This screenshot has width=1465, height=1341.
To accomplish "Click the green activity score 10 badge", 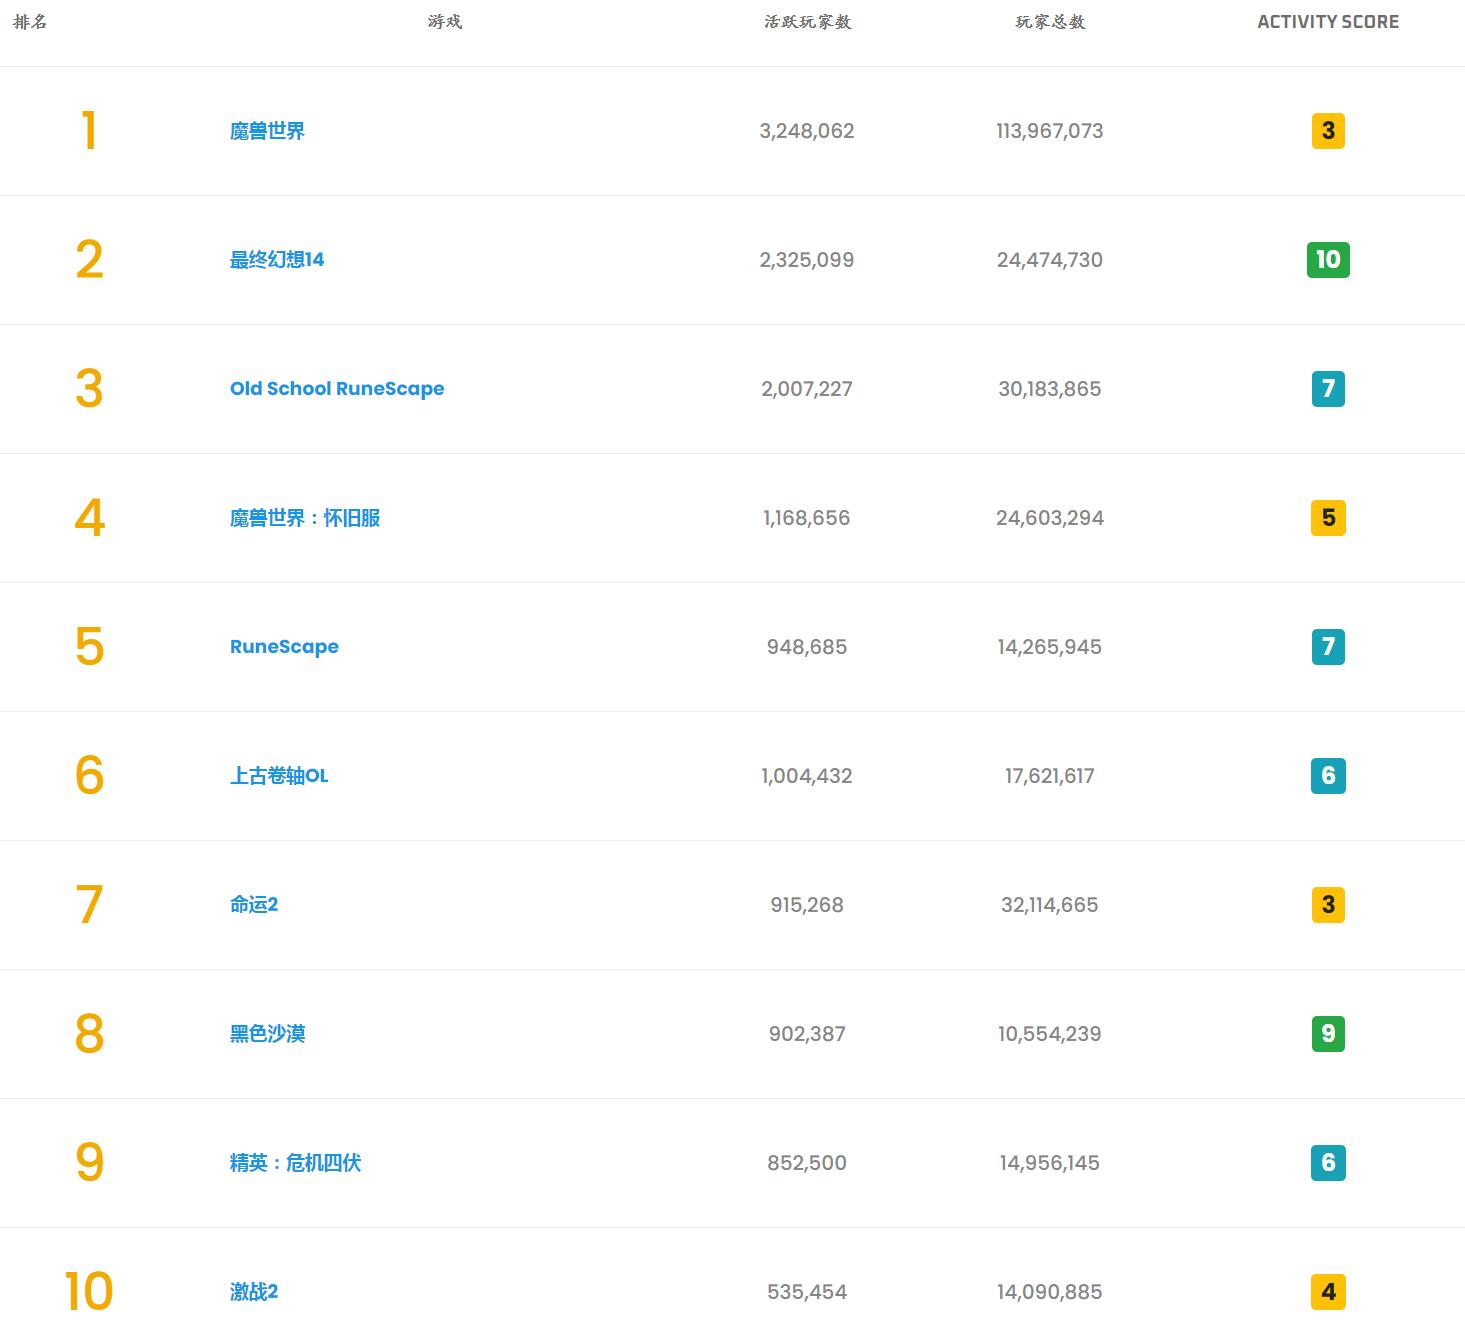I will (x=1327, y=259).
